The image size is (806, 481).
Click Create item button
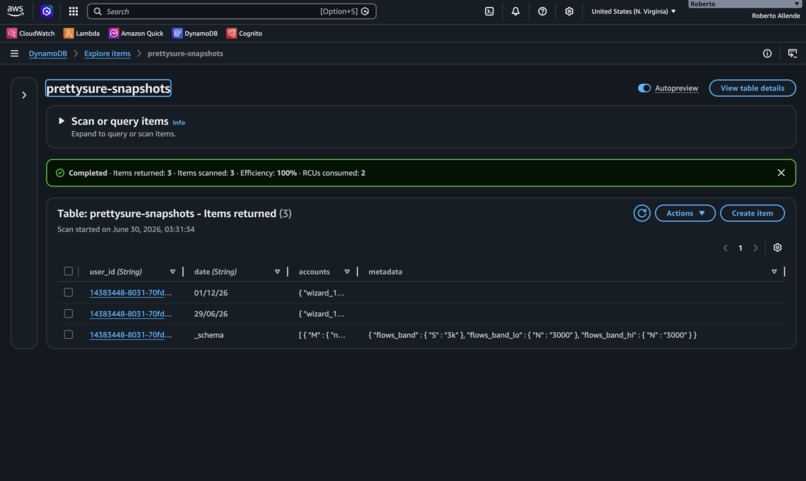click(x=752, y=213)
